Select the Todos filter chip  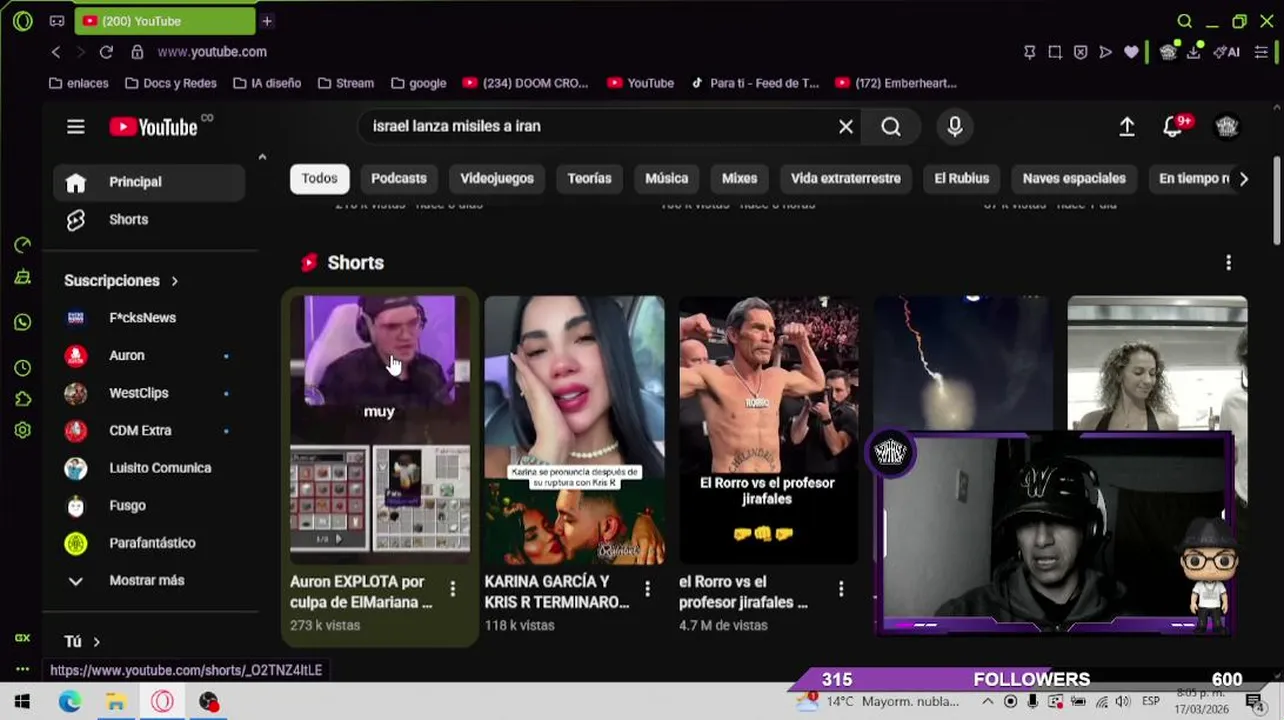pos(319,178)
